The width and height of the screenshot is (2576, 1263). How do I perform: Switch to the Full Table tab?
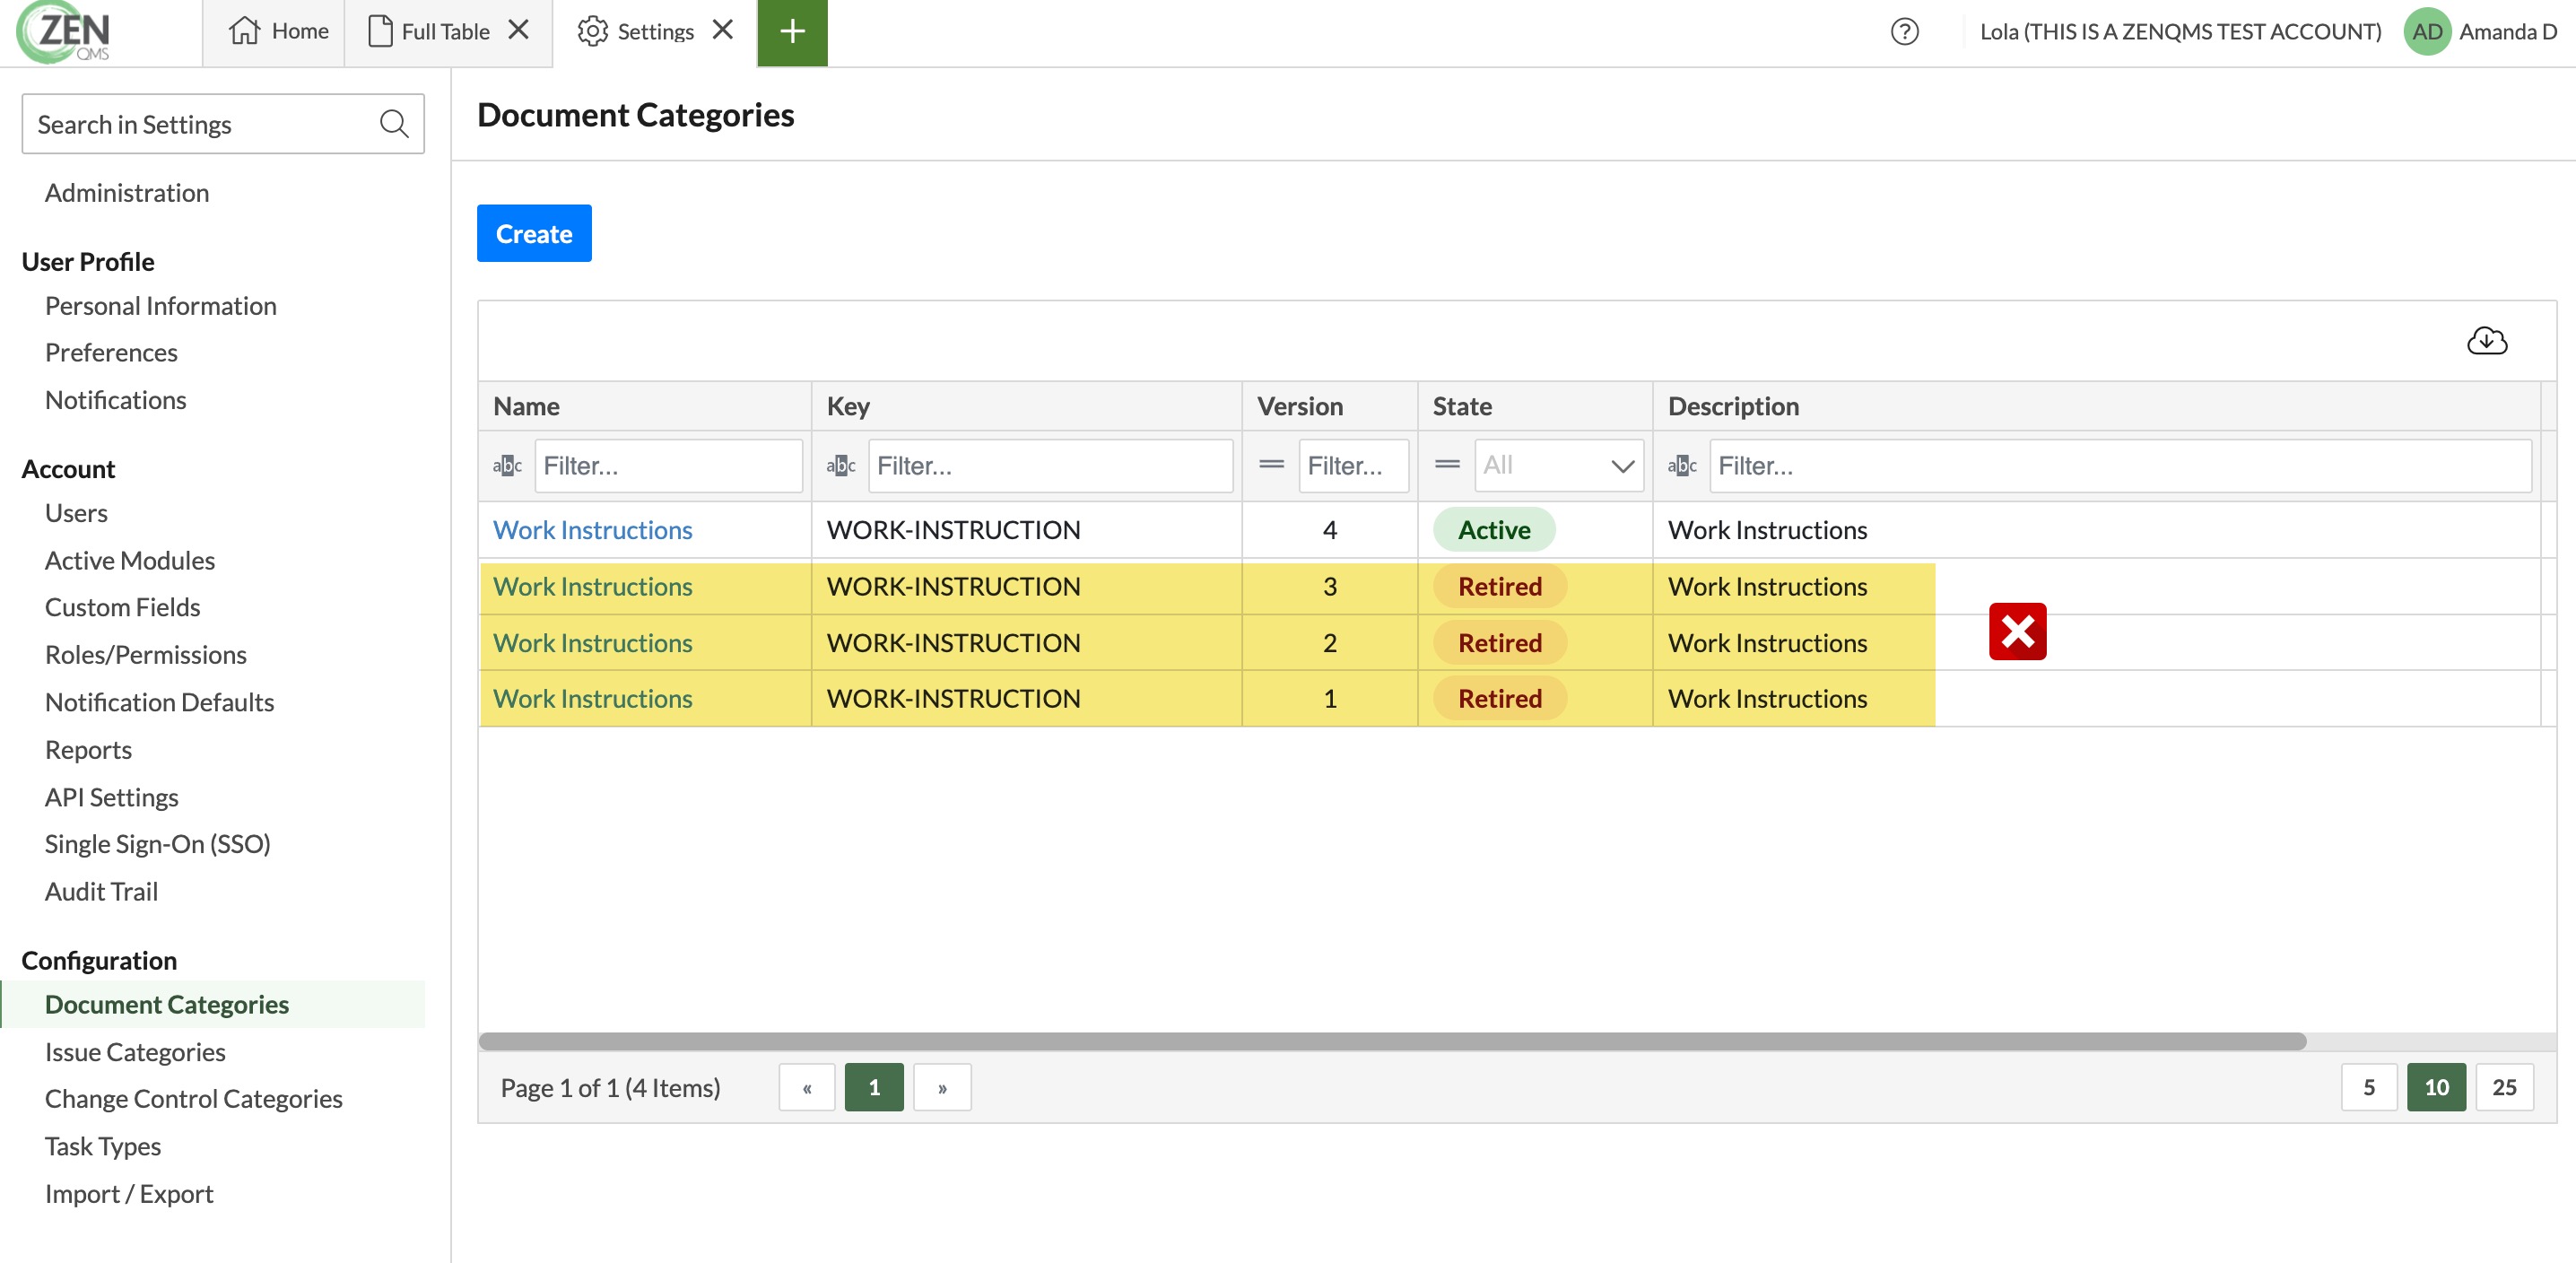click(x=429, y=32)
